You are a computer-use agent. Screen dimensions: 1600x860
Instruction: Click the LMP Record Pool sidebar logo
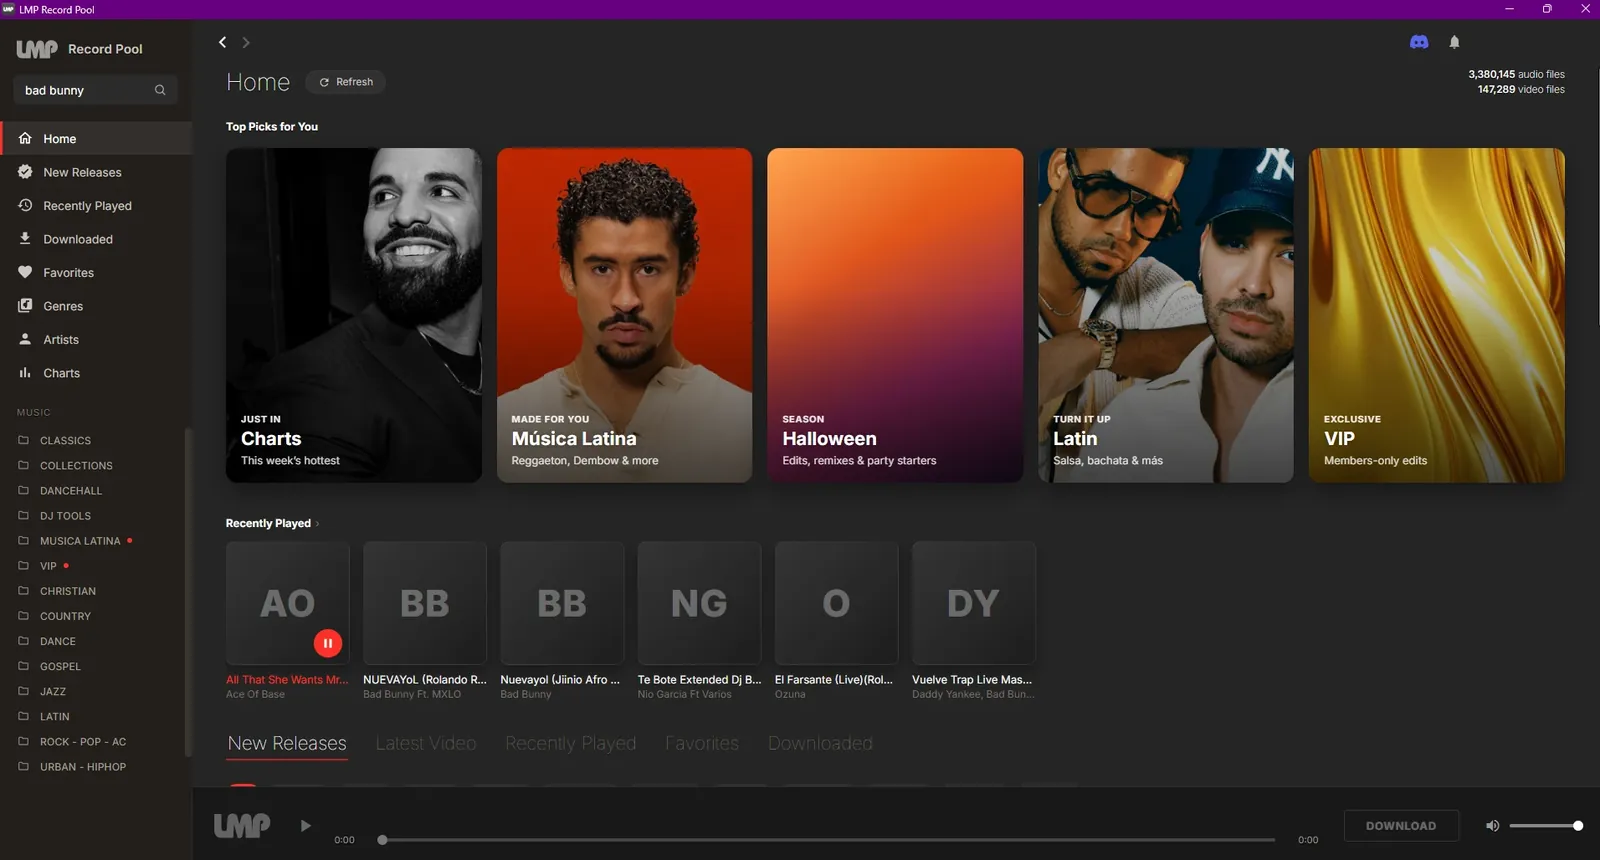[79, 49]
